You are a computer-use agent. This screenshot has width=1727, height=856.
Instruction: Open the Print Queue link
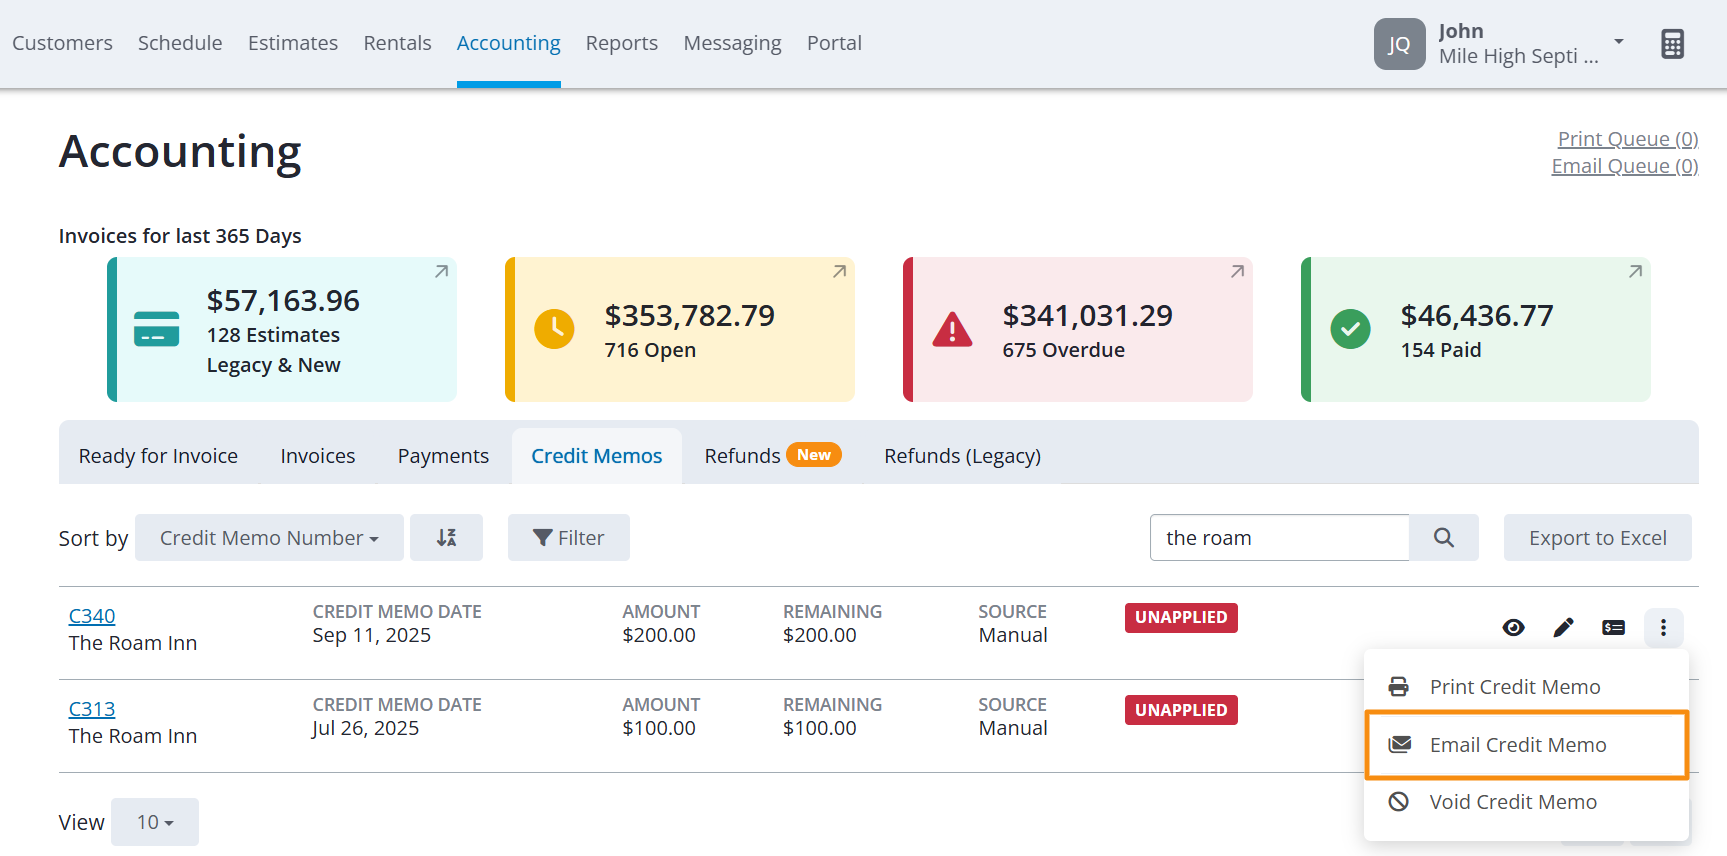point(1628,139)
